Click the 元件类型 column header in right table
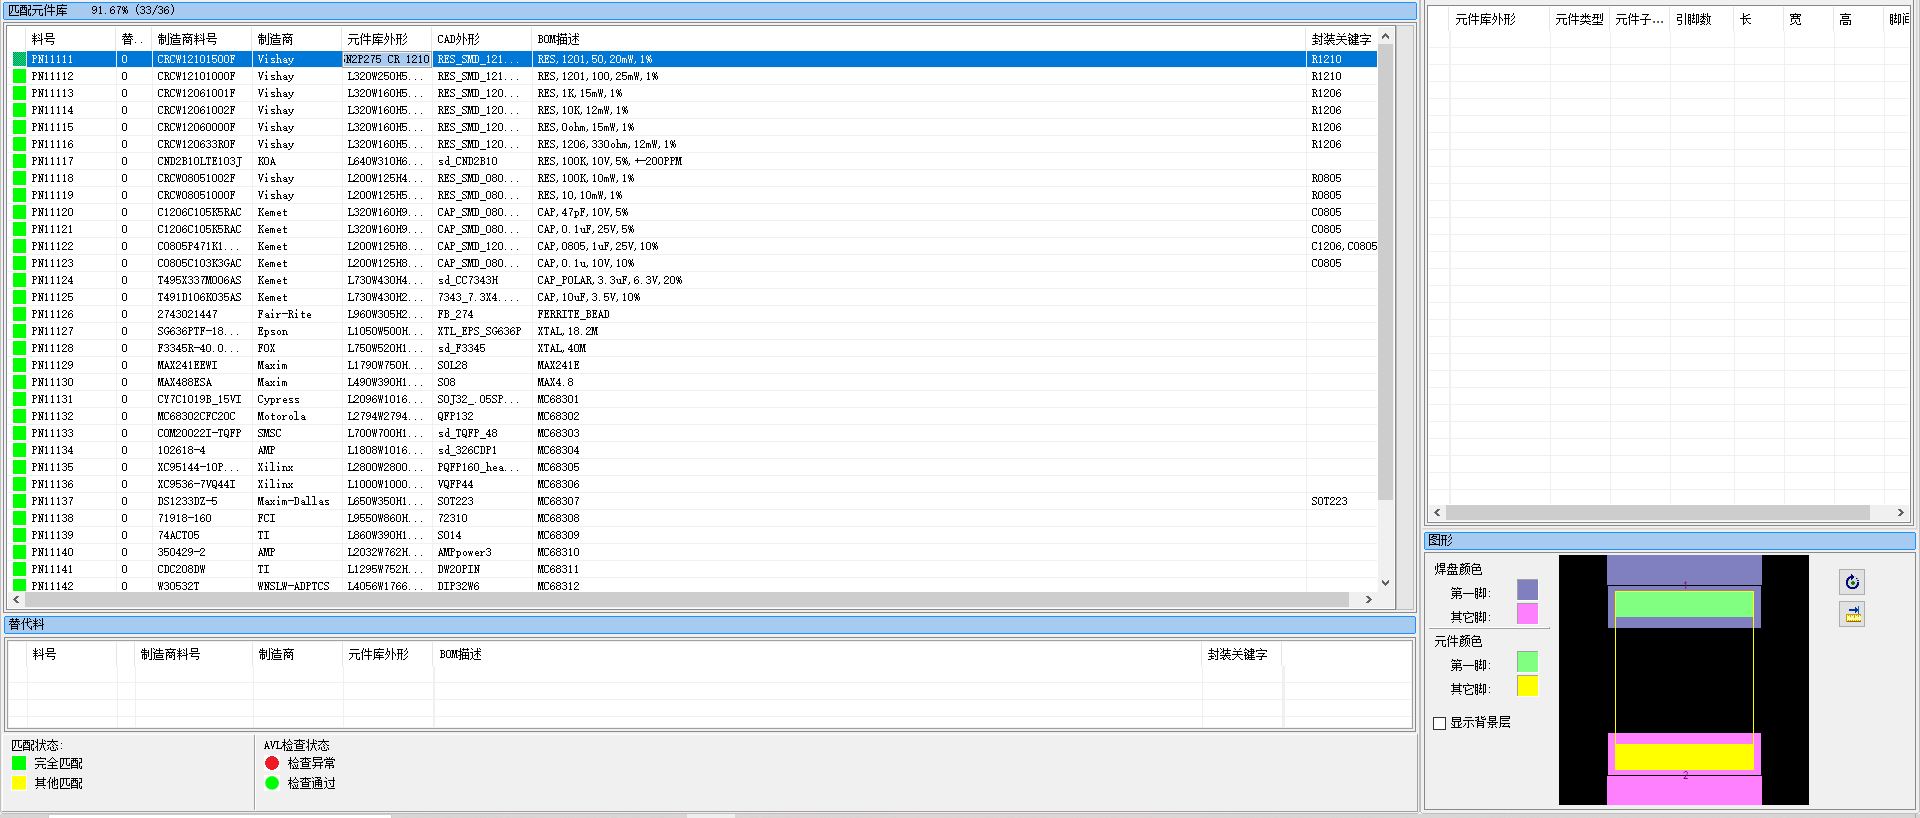The width and height of the screenshot is (1920, 818). pyautogui.click(x=1579, y=19)
